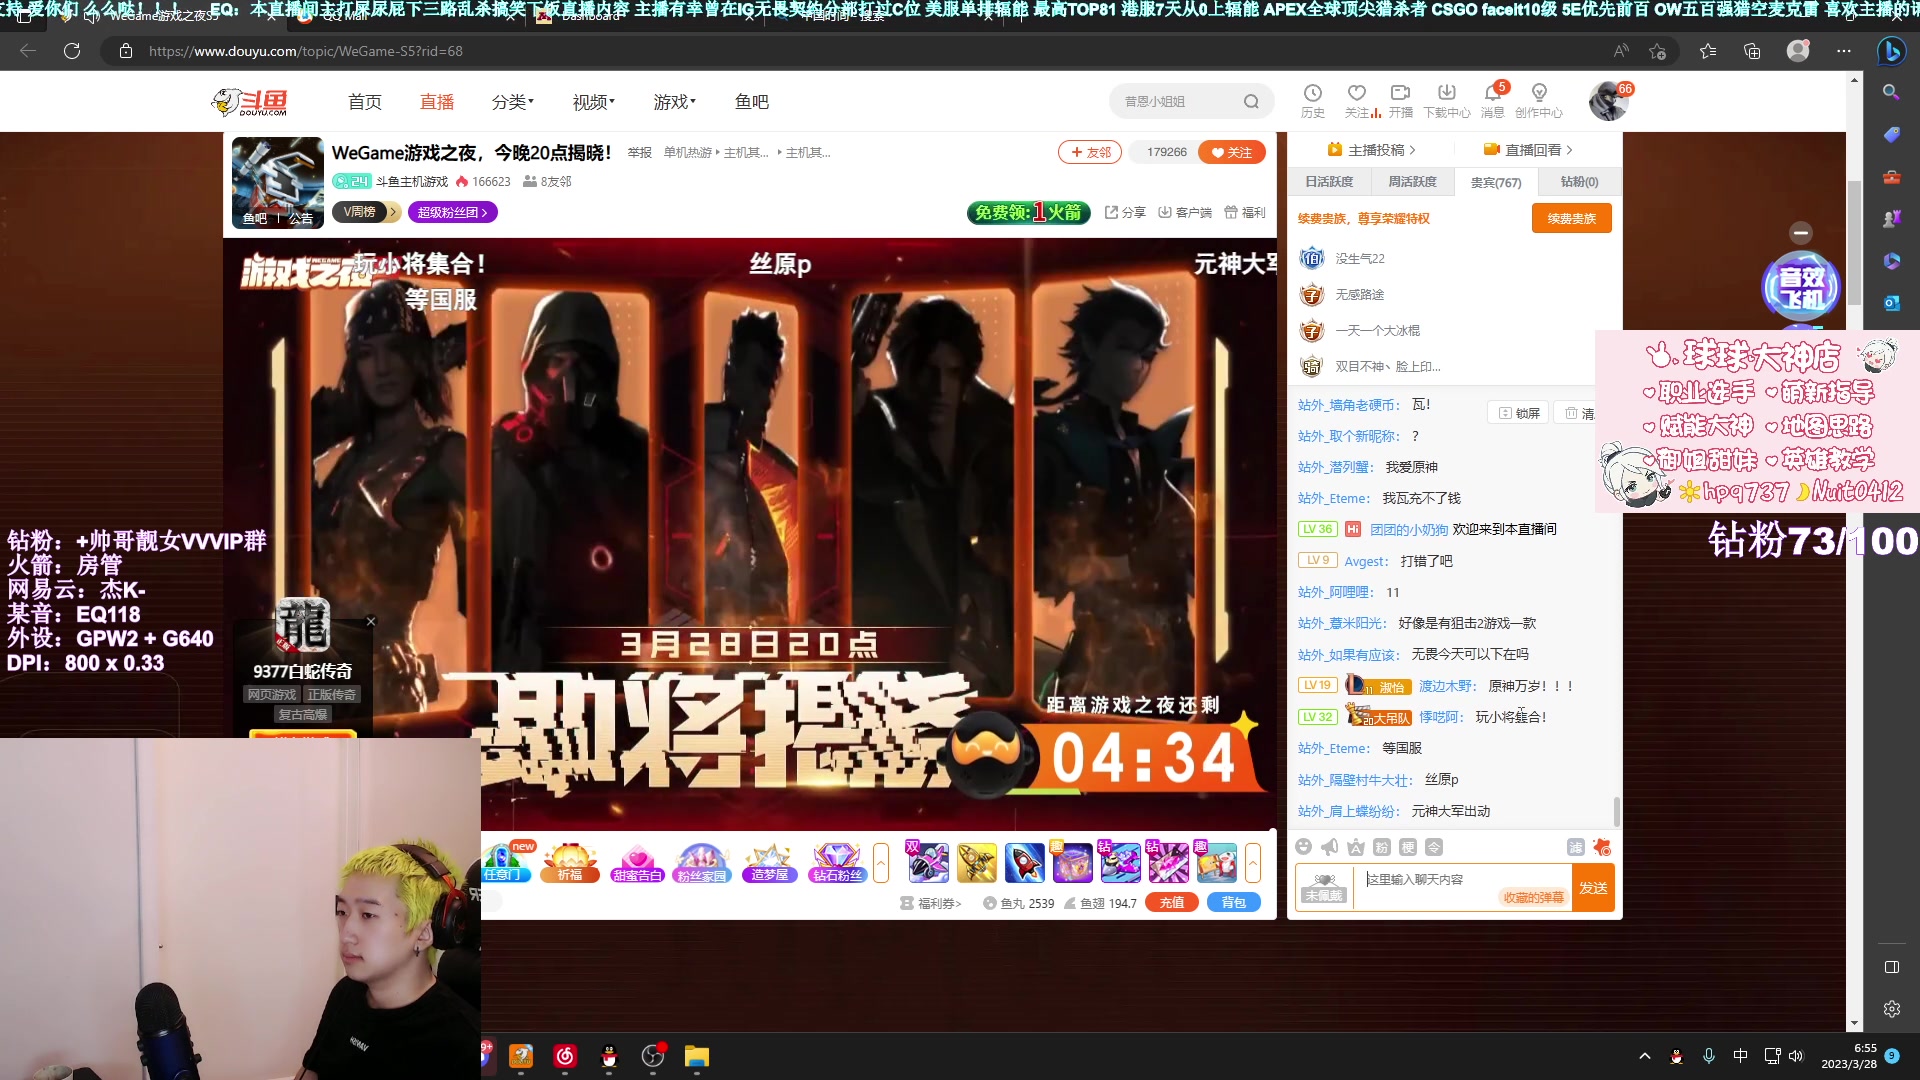The height and width of the screenshot is (1080, 1920).
Task: Click the chat input field
Action: tap(1462, 887)
